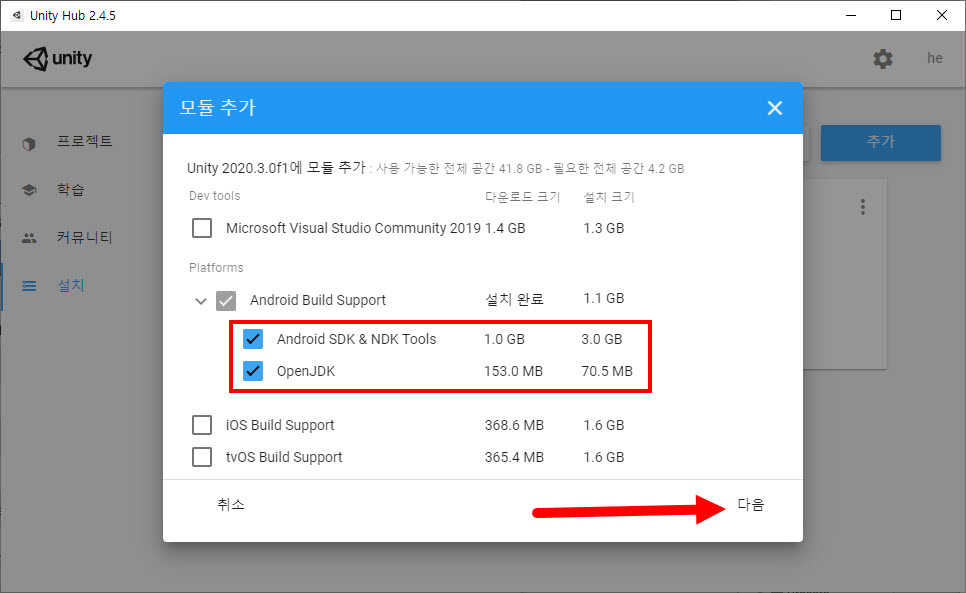Click the '368.6 MB' iOS download size
Viewport: 966px width, 593px height.
pyautogui.click(x=514, y=426)
